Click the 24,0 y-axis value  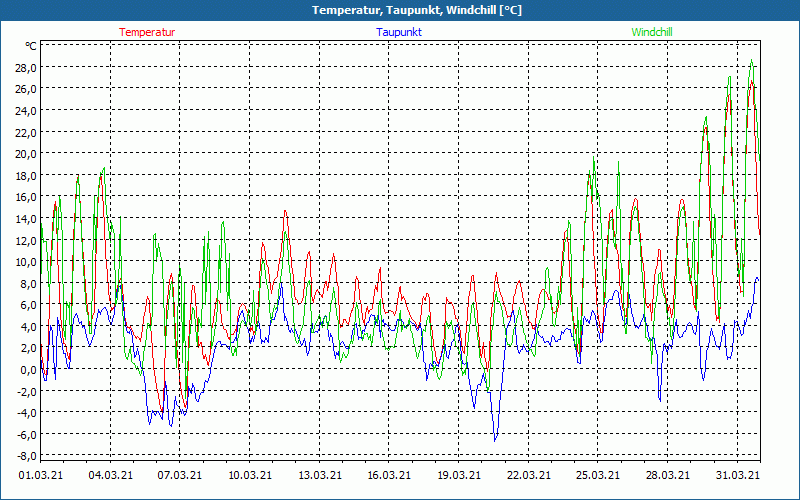pyautogui.click(x=27, y=111)
